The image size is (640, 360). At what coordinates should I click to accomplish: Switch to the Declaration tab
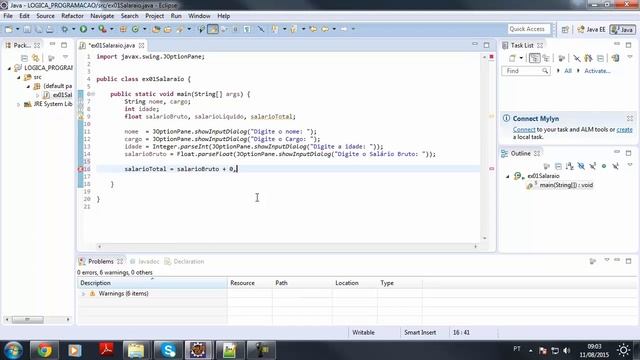click(x=184, y=261)
